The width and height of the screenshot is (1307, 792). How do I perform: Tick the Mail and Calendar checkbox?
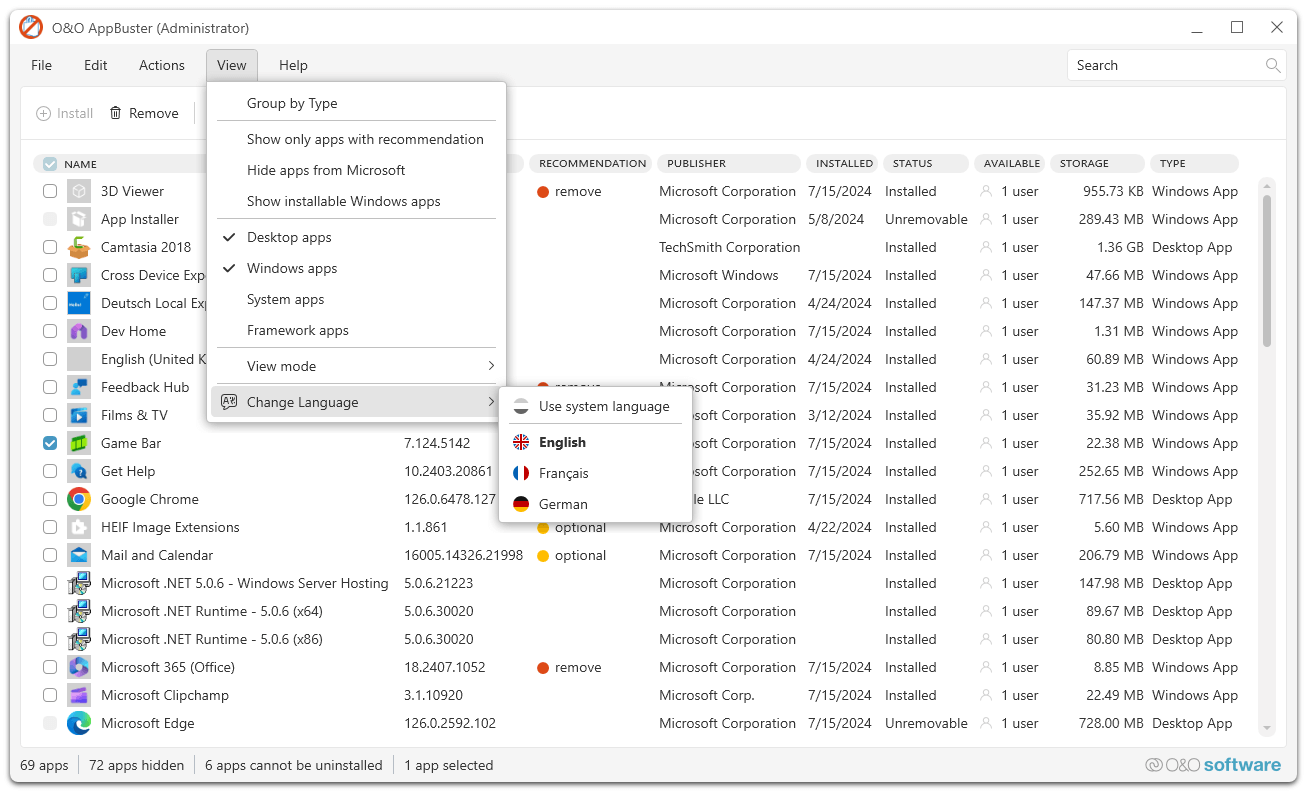coord(50,555)
